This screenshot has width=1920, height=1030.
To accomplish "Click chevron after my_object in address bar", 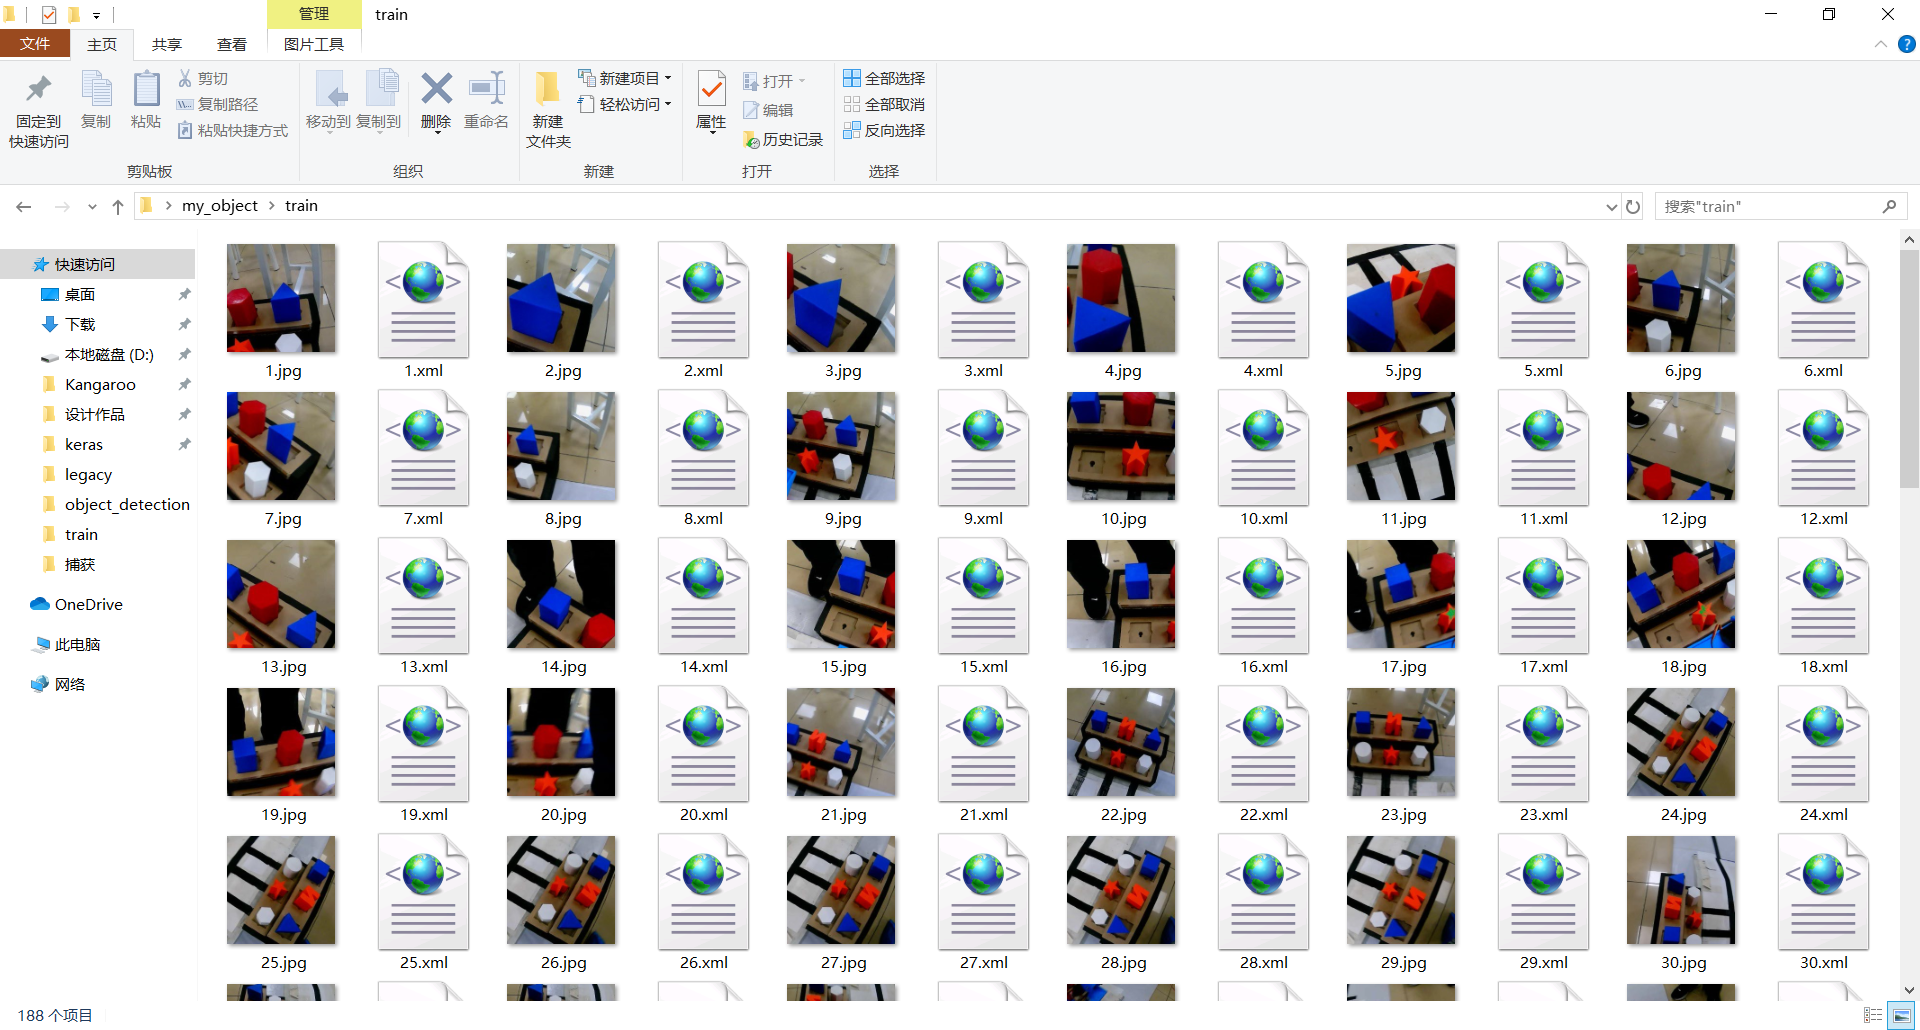I will tap(271, 205).
